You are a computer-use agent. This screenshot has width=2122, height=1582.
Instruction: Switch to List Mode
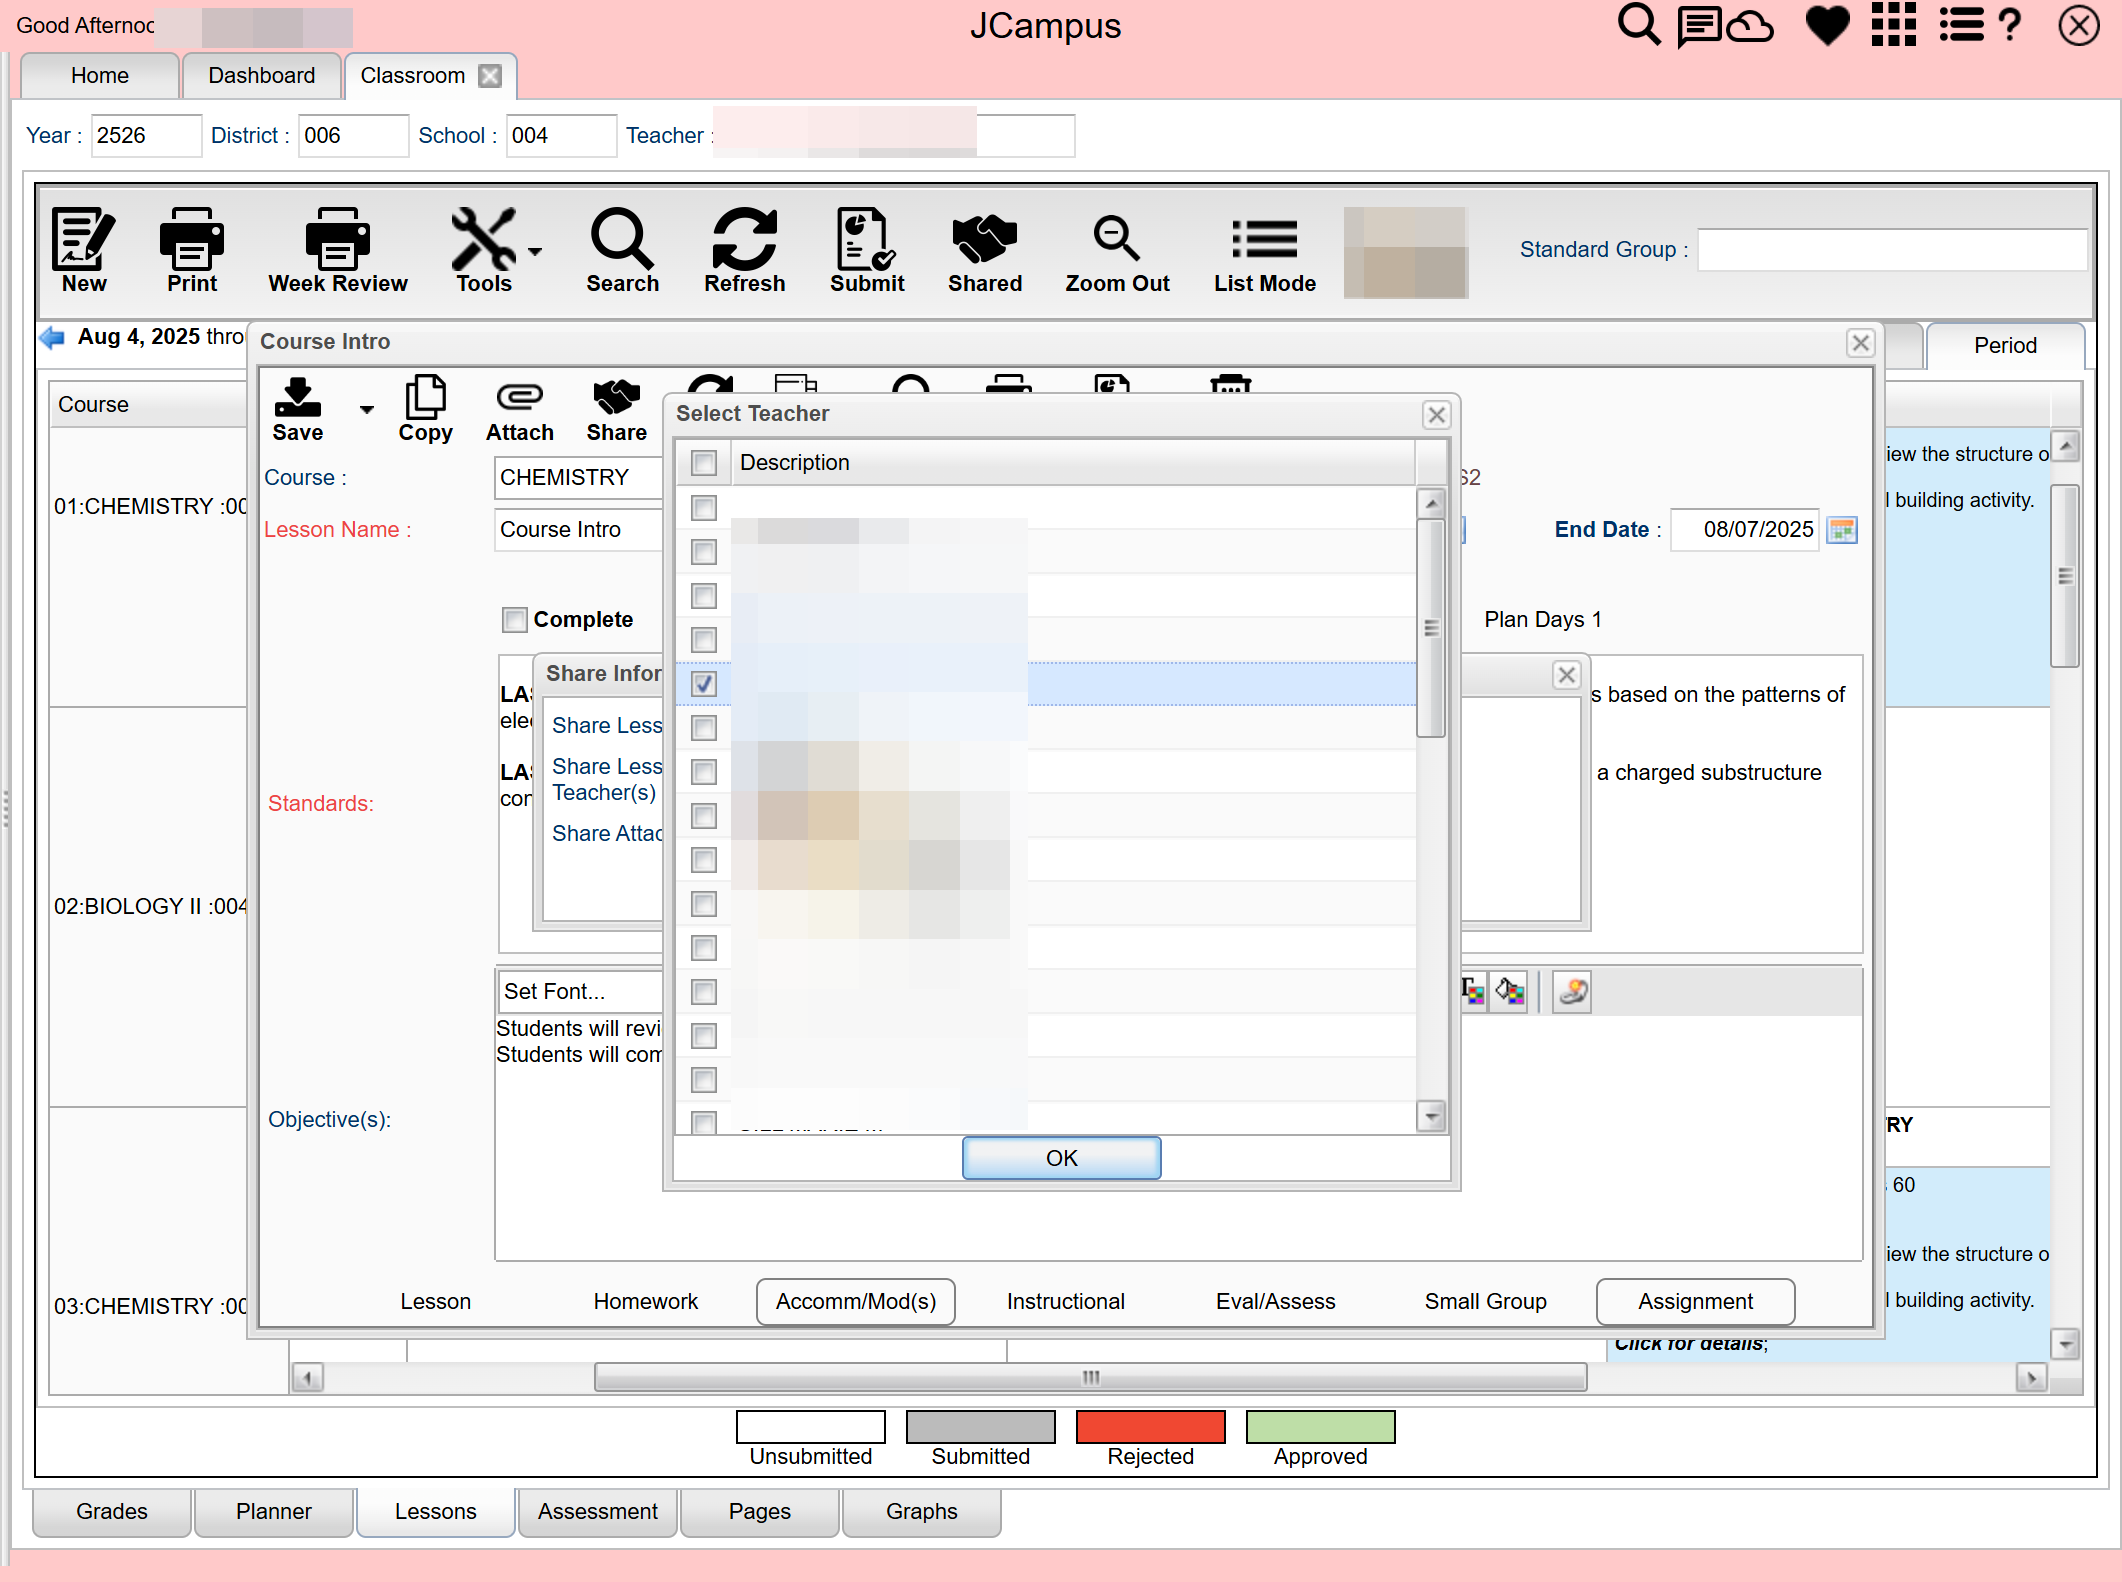(1265, 240)
